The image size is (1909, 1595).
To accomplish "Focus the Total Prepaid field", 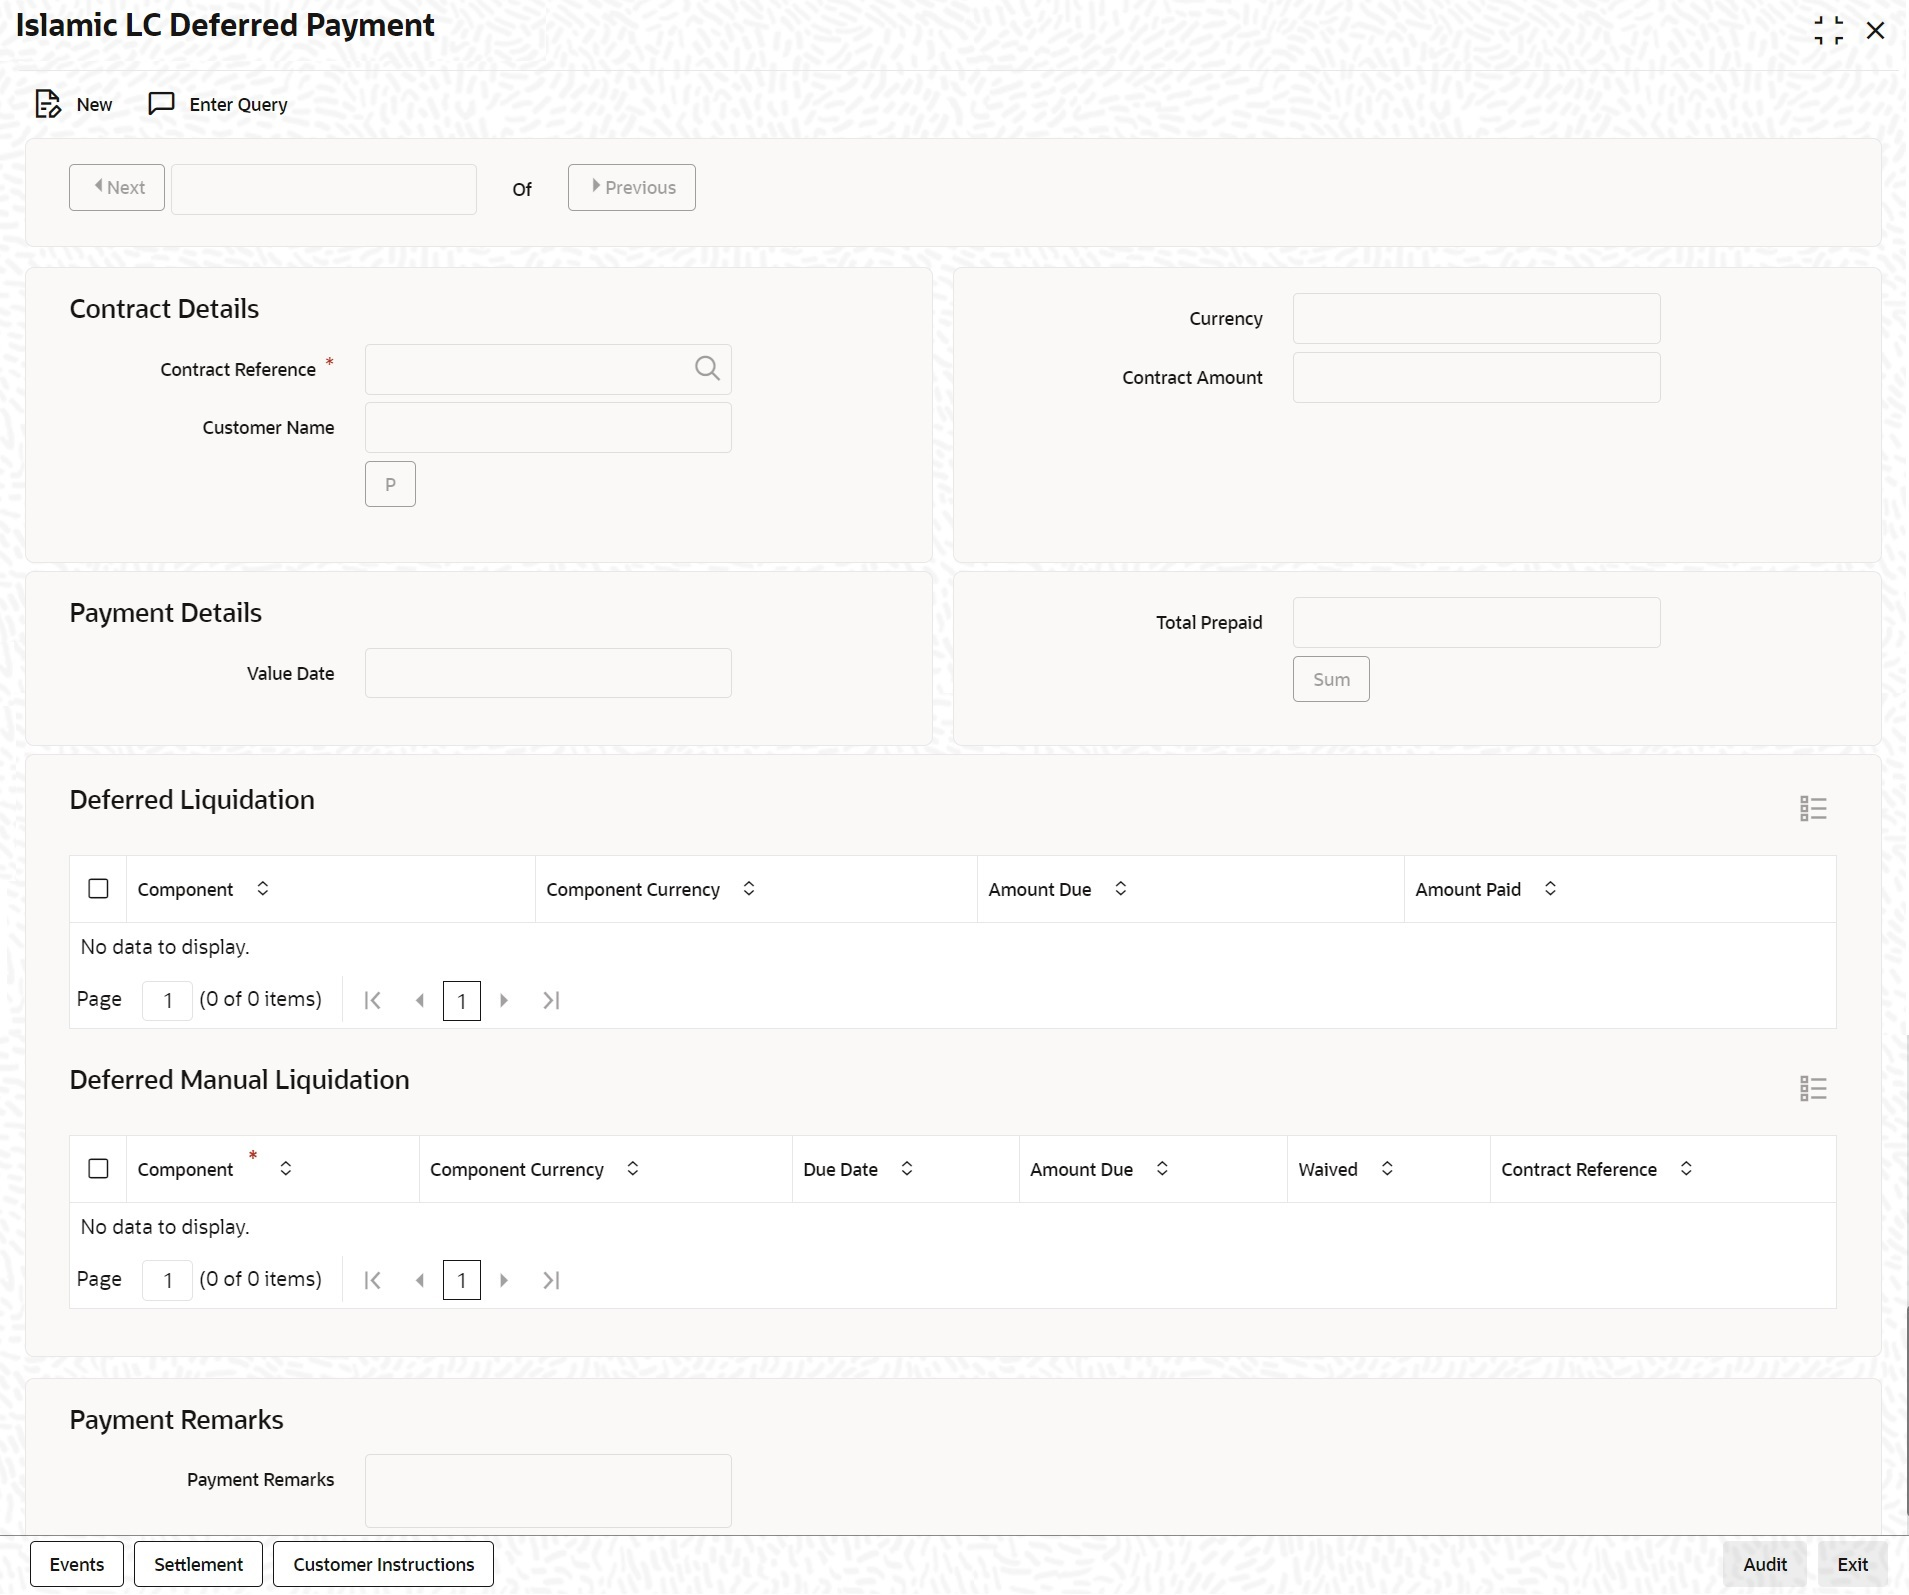I will coord(1476,622).
